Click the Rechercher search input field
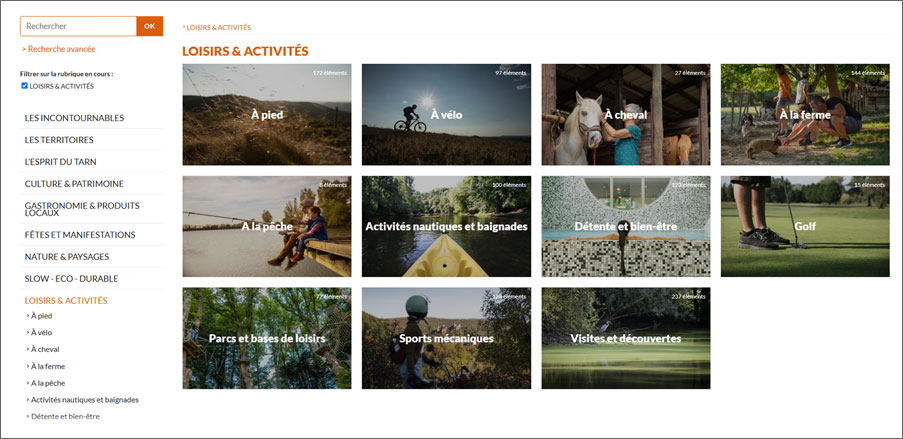The height and width of the screenshot is (439, 903). point(78,26)
